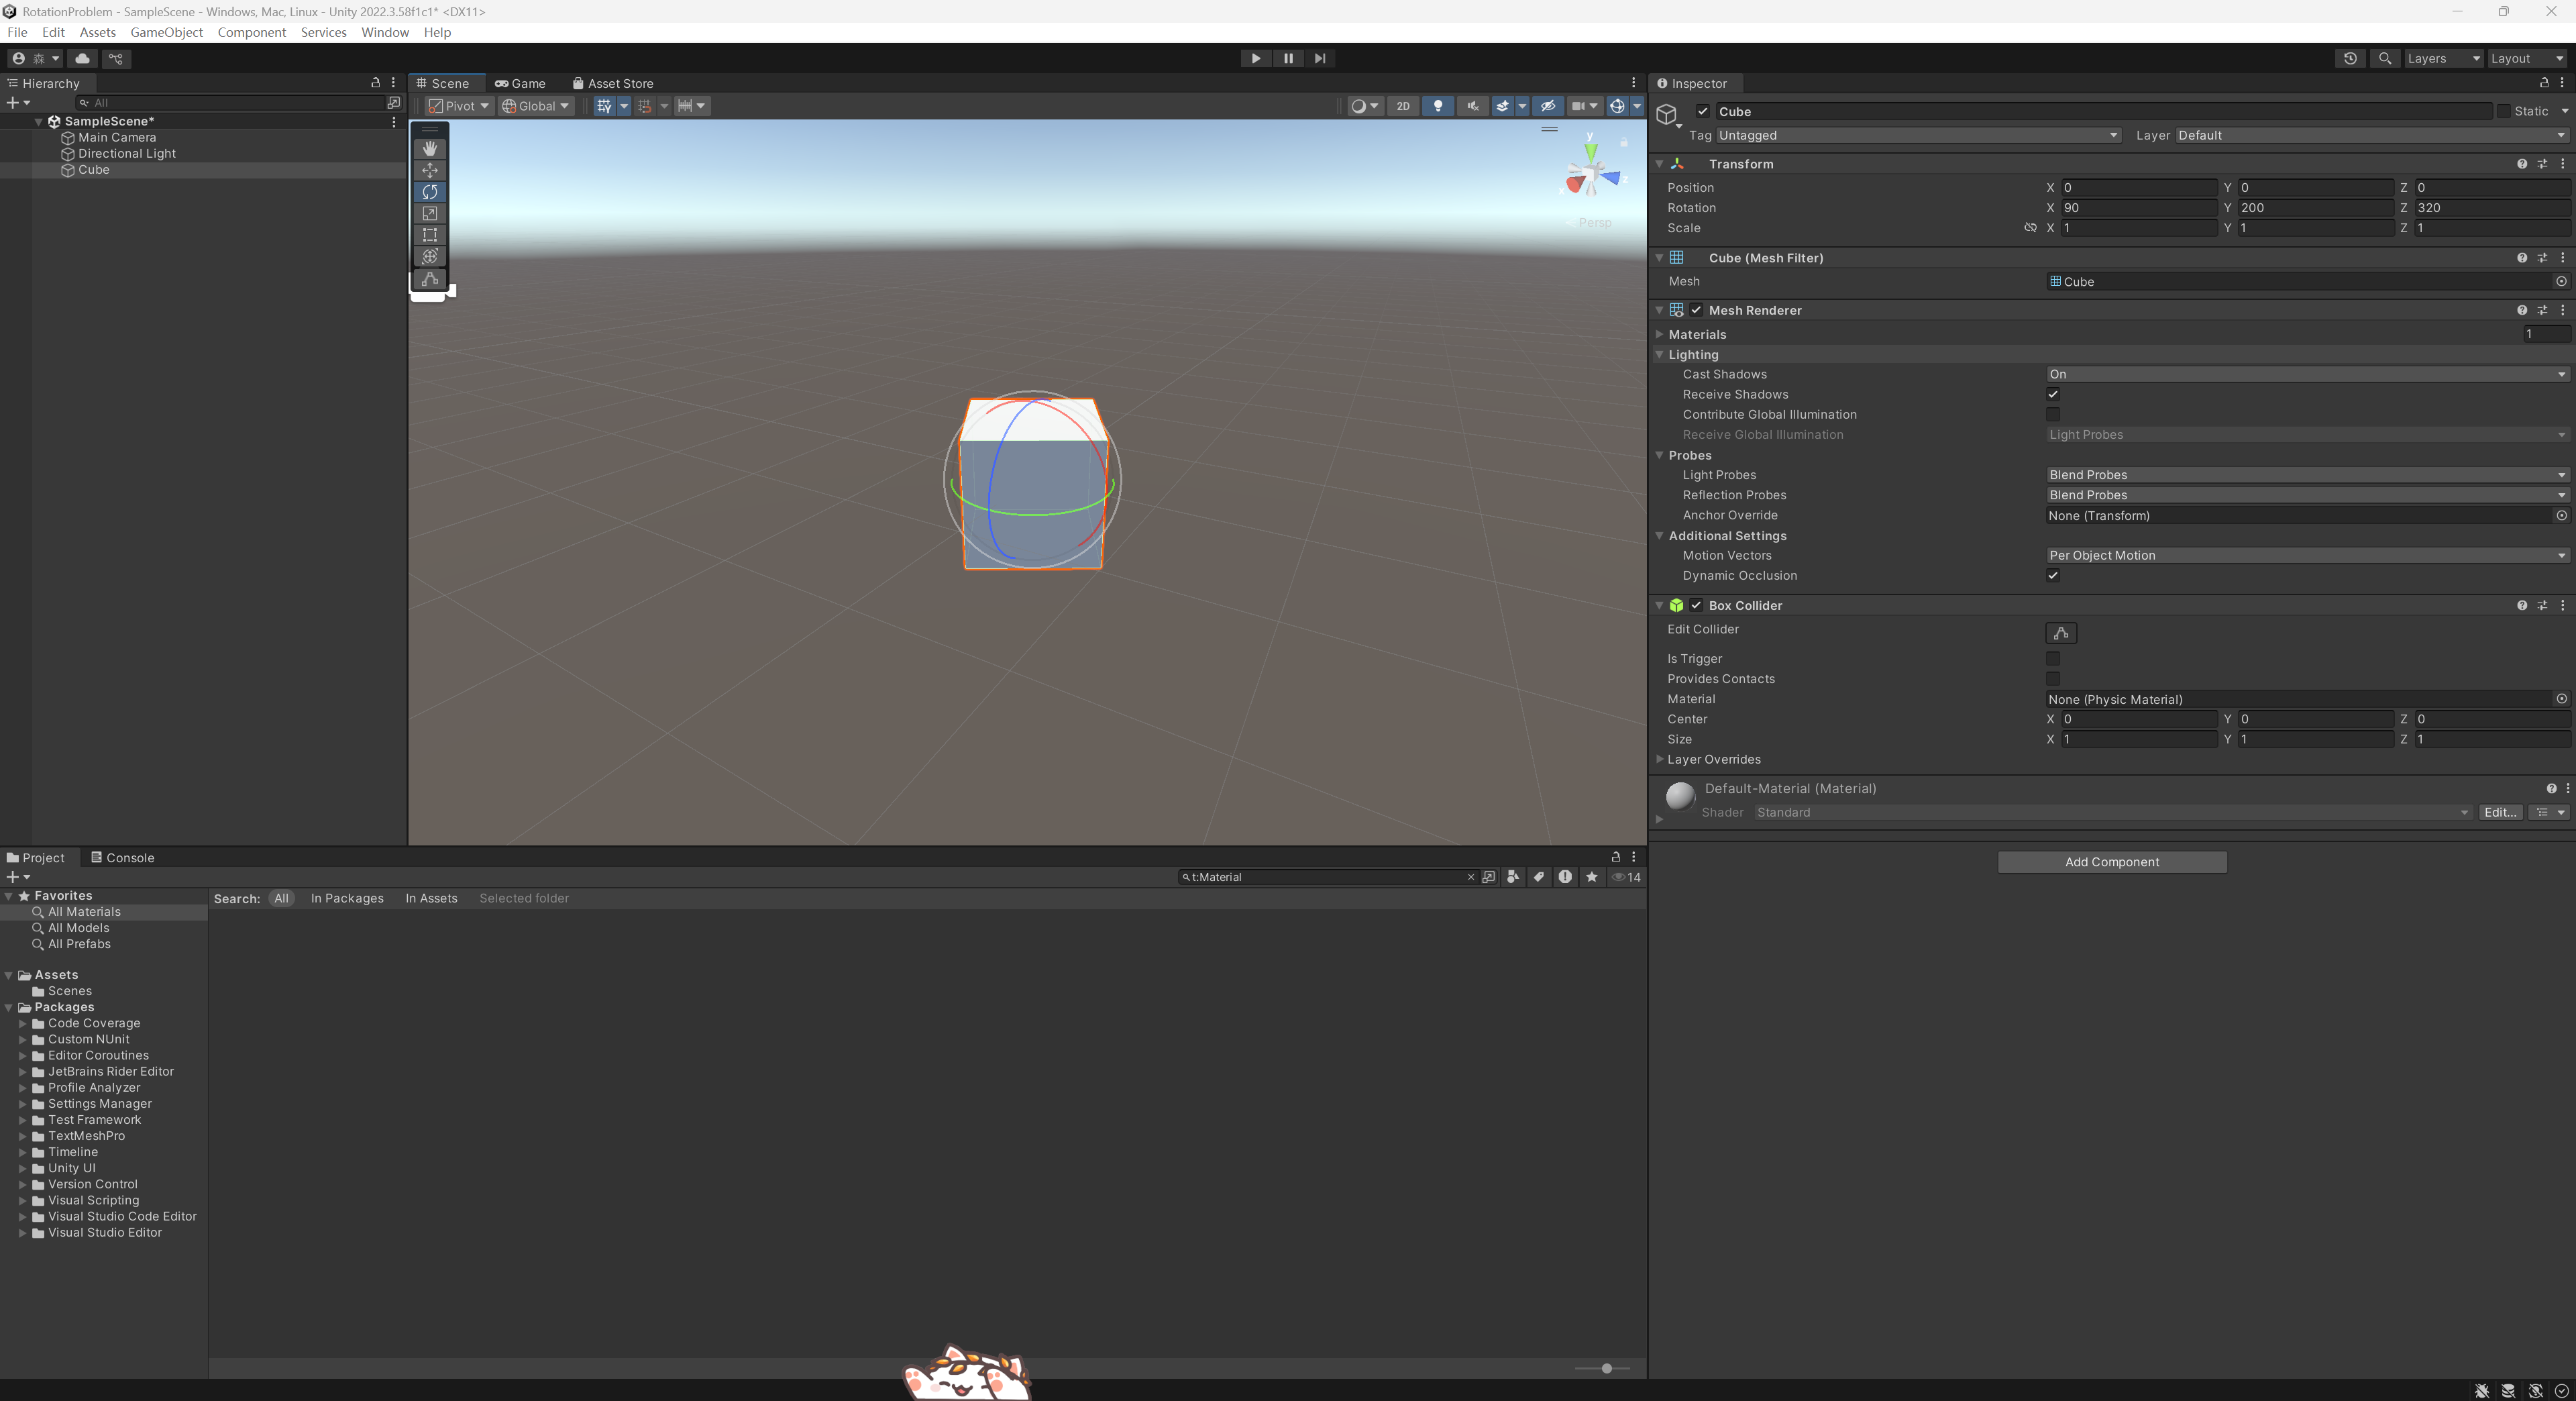Open the GameObject menu
2576x1401 pixels.
(166, 32)
